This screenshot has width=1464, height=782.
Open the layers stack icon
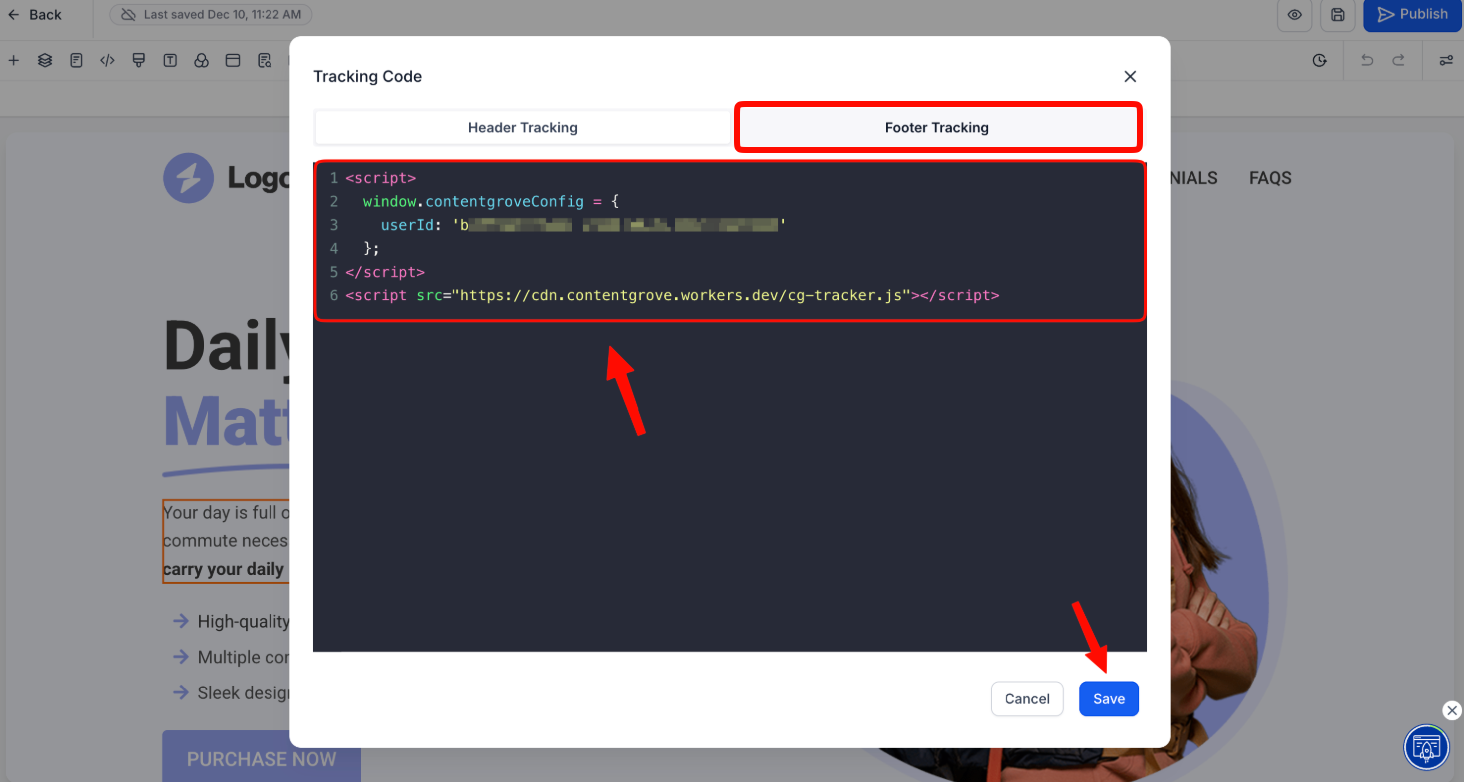click(45, 61)
